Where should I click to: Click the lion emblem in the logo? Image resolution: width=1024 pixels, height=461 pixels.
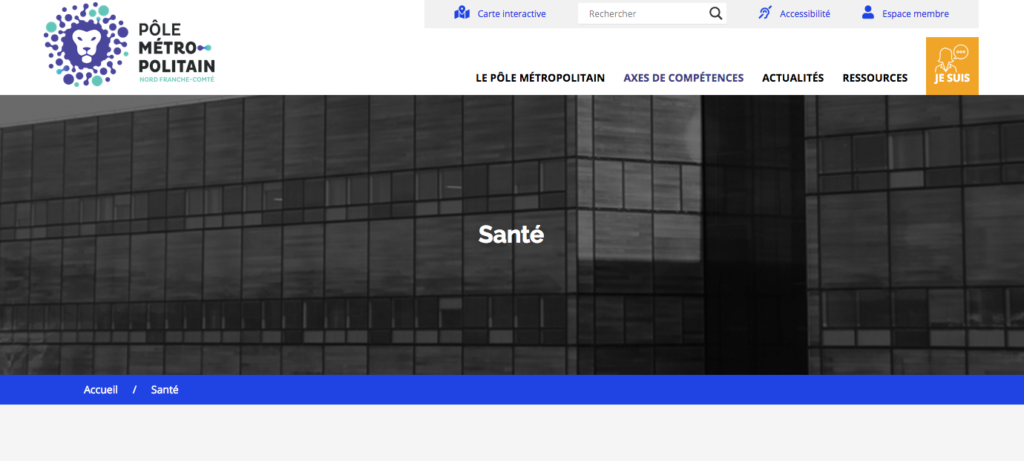[83, 44]
